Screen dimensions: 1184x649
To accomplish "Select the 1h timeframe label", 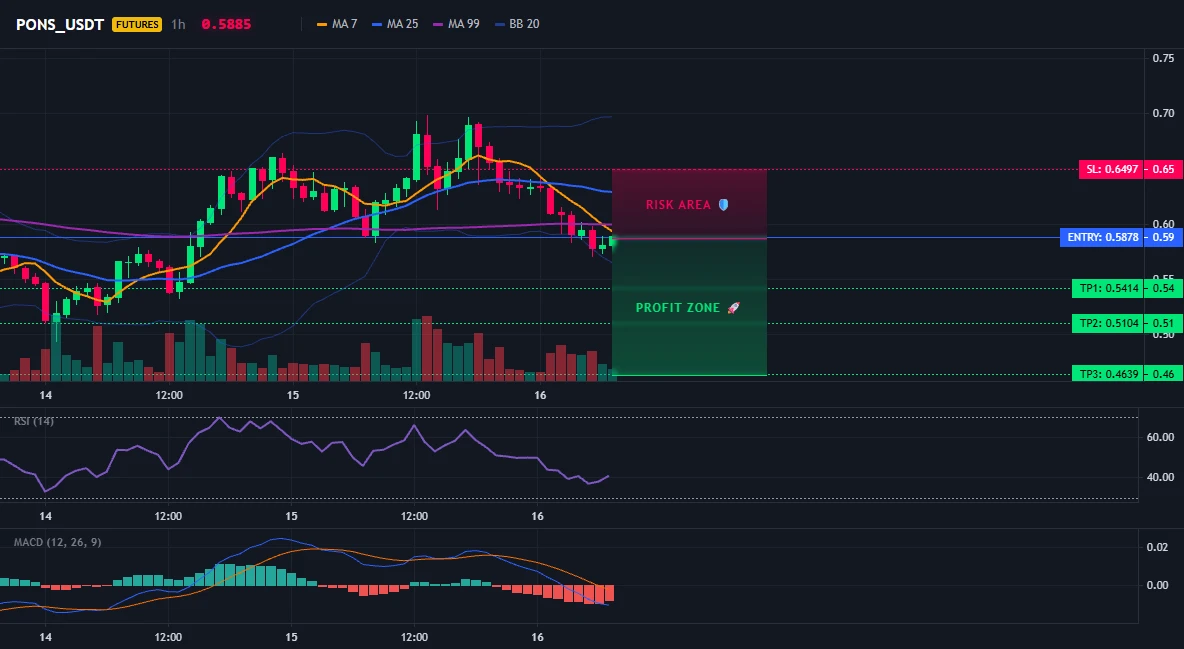I will [178, 24].
